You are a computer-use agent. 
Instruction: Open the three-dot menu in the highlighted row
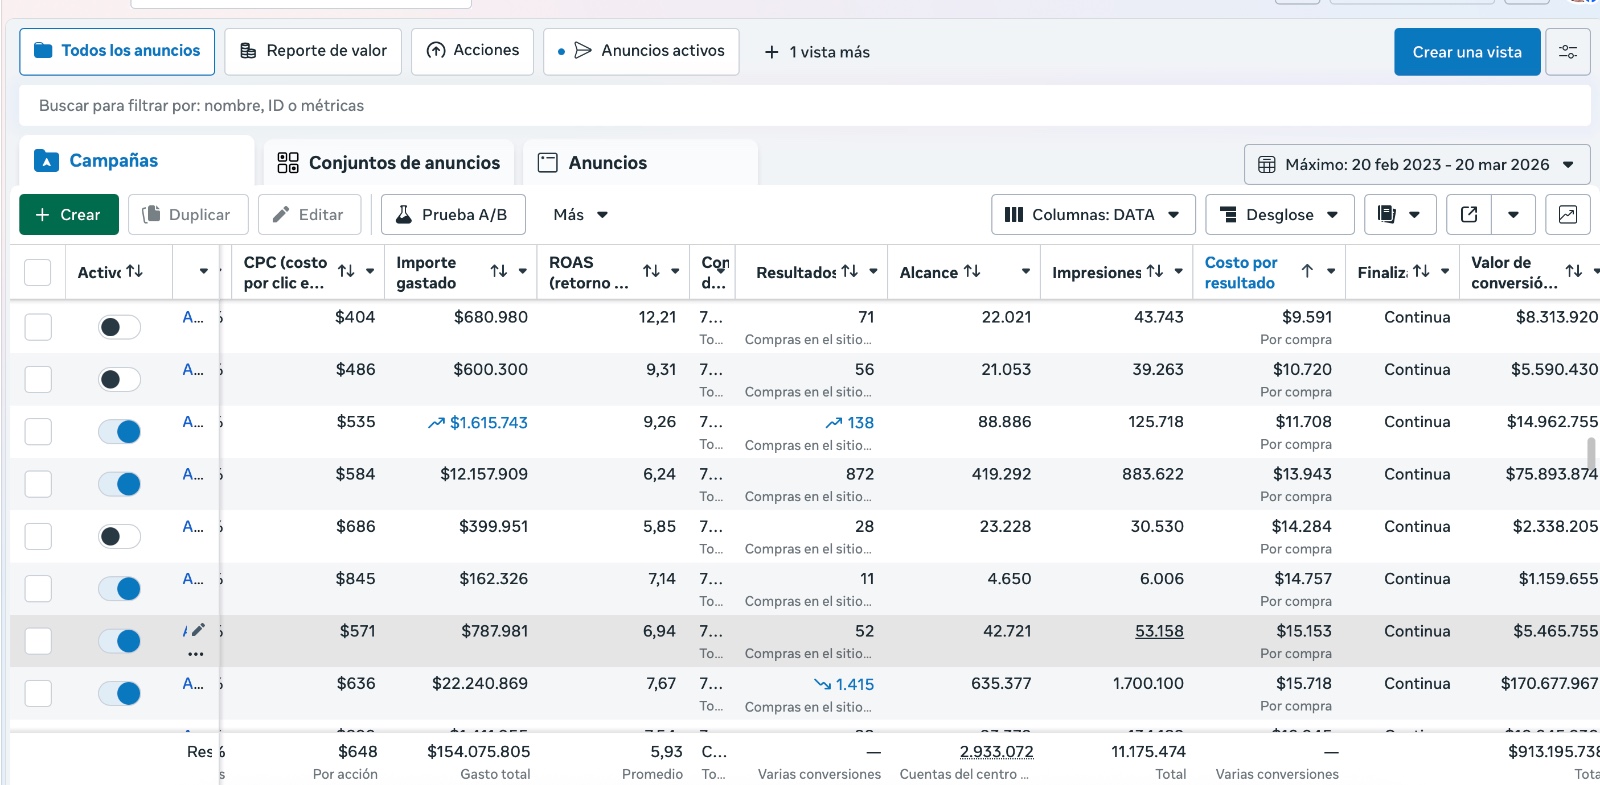pos(196,654)
